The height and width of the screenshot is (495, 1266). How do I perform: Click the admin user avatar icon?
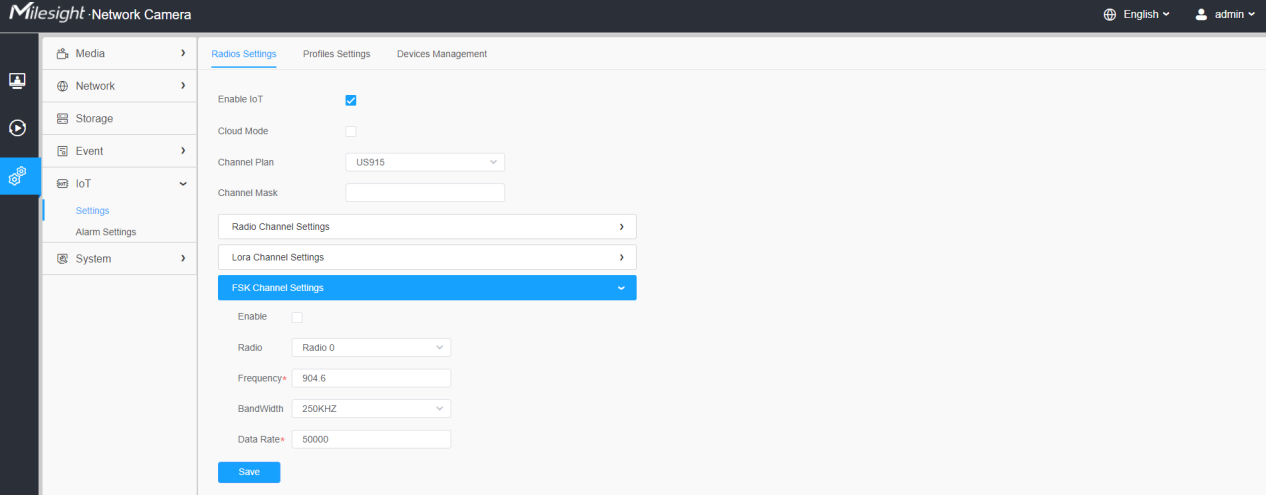pos(1201,15)
